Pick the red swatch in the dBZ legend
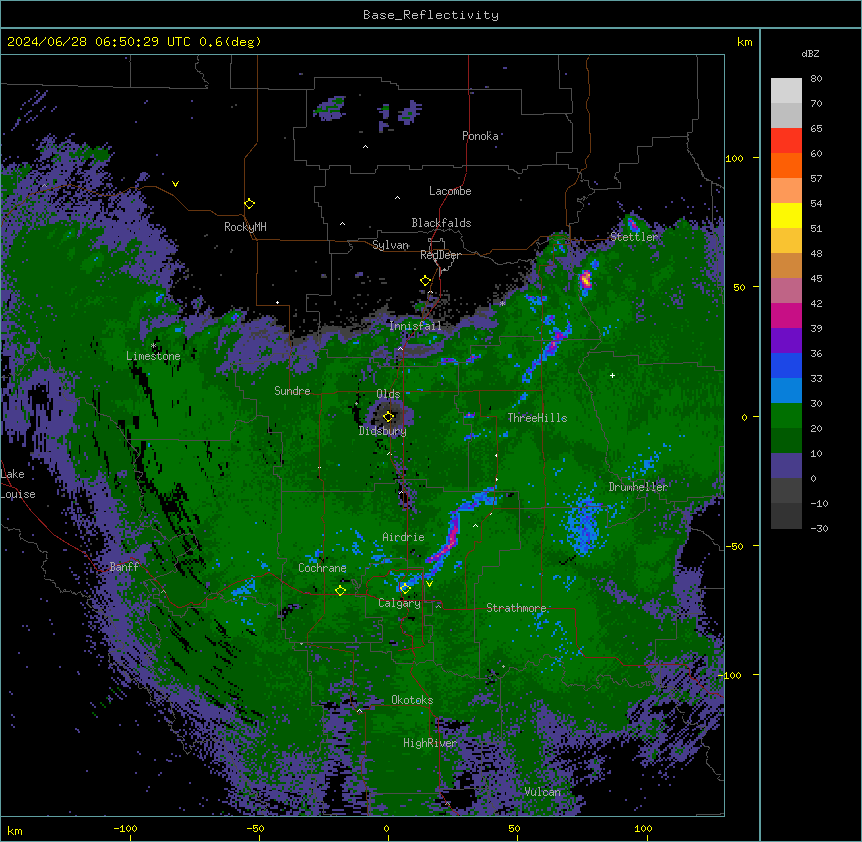Viewport: 862px width, 842px height. [x=786, y=141]
